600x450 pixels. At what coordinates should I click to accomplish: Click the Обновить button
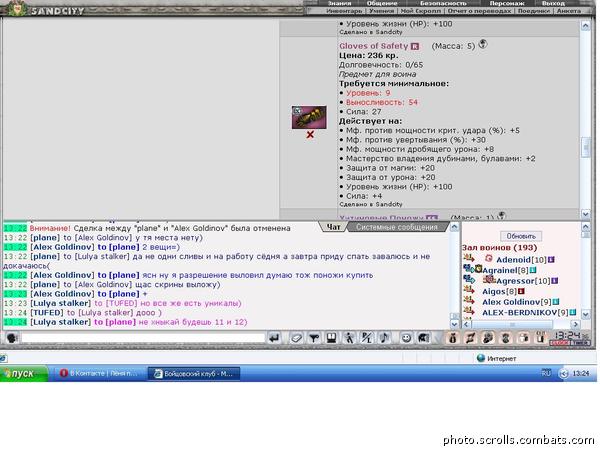click(x=521, y=236)
